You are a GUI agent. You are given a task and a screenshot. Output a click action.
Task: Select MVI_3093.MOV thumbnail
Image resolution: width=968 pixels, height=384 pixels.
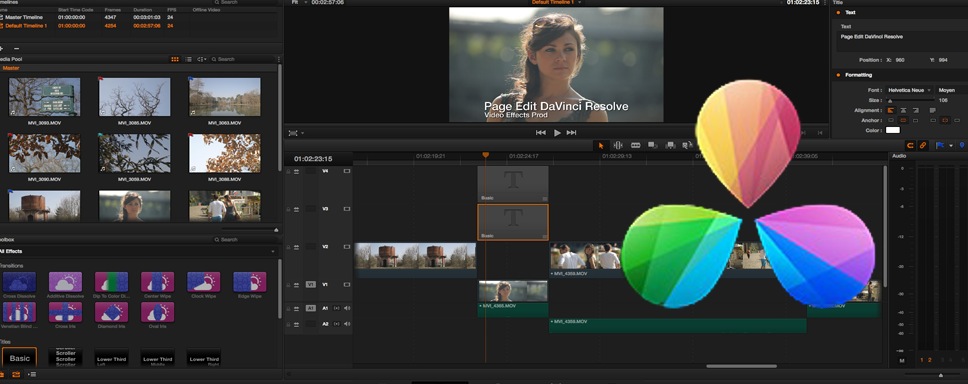pos(44,98)
